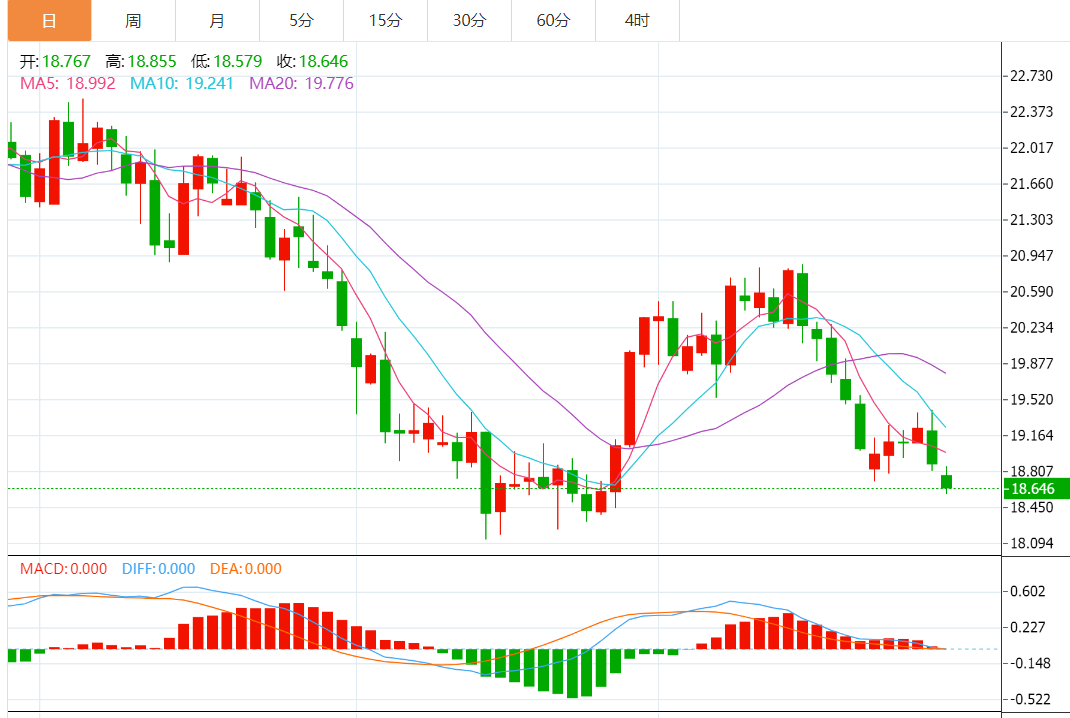Switch to the weekly 周 tab
Image resolution: width=1070 pixels, height=718 pixels.
tap(133, 20)
